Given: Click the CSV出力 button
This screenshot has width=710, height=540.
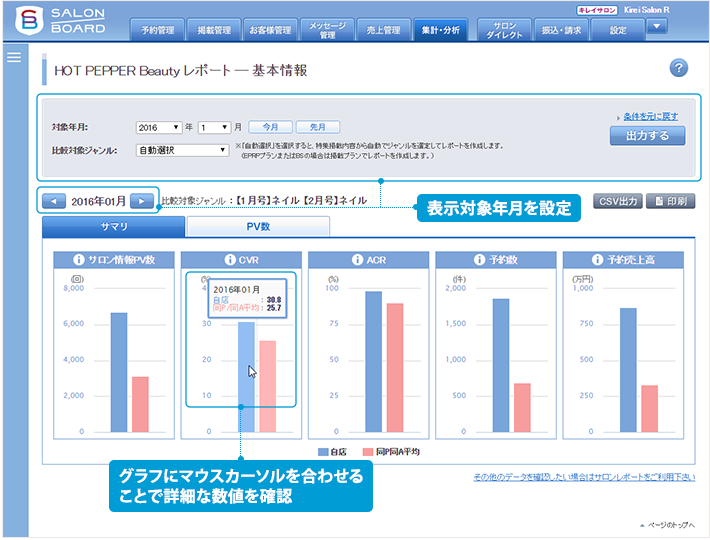Looking at the screenshot, I should coord(618,201).
